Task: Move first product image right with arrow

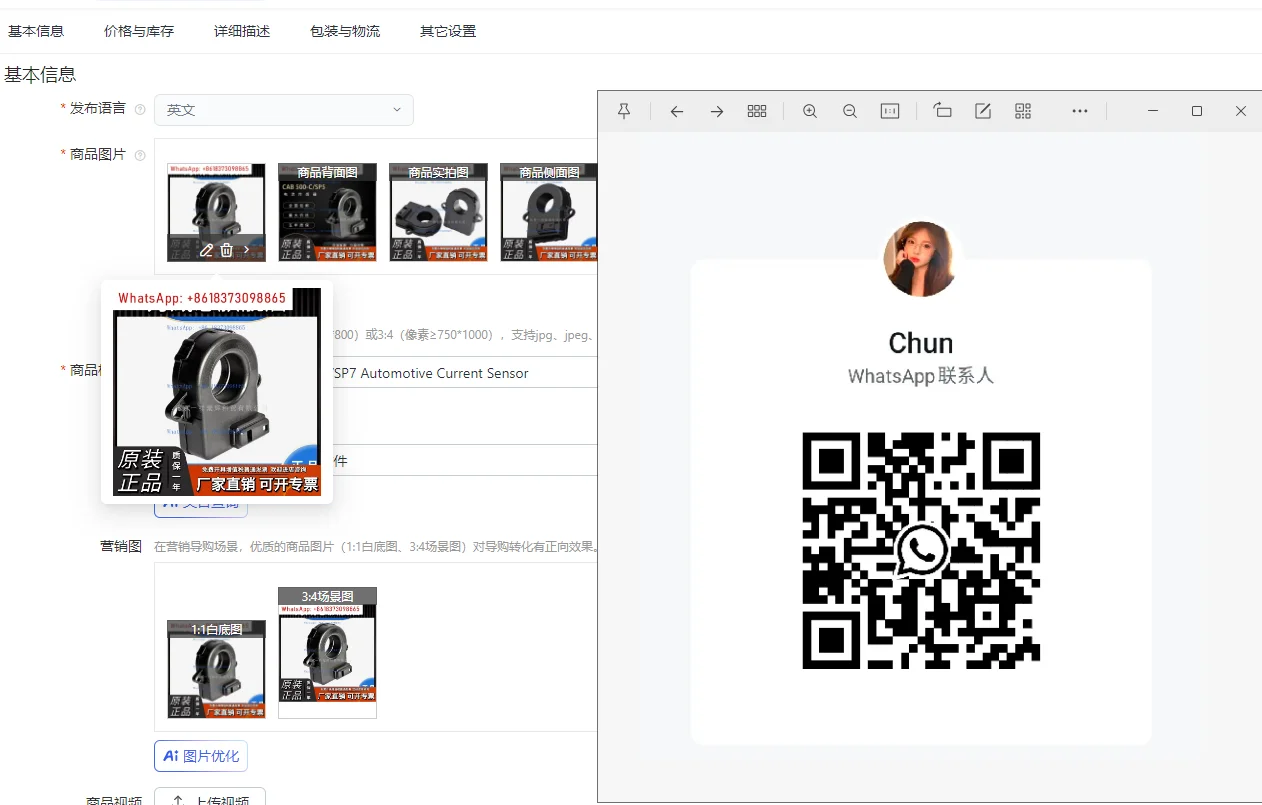Action: pos(247,250)
